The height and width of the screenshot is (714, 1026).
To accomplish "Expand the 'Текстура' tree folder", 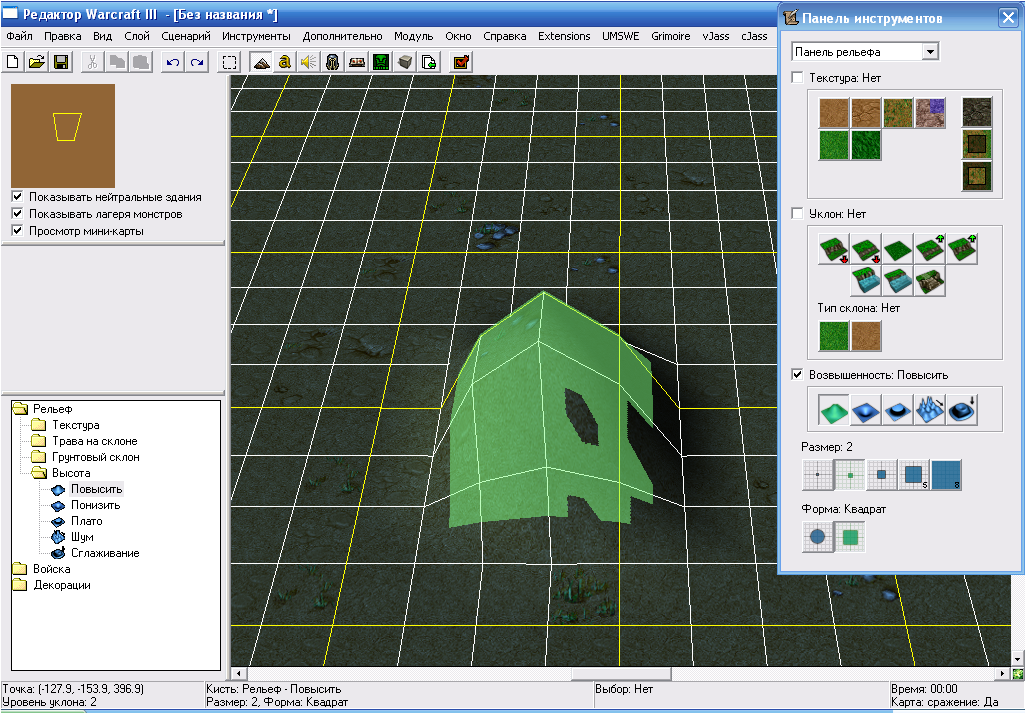I will point(39,425).
